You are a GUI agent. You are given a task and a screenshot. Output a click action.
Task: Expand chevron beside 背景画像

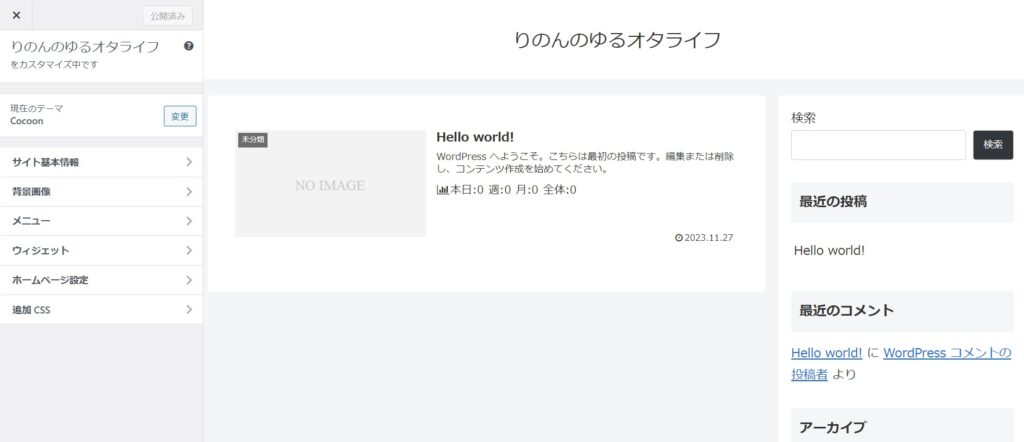pyautogui.click(x=189, y=191)
